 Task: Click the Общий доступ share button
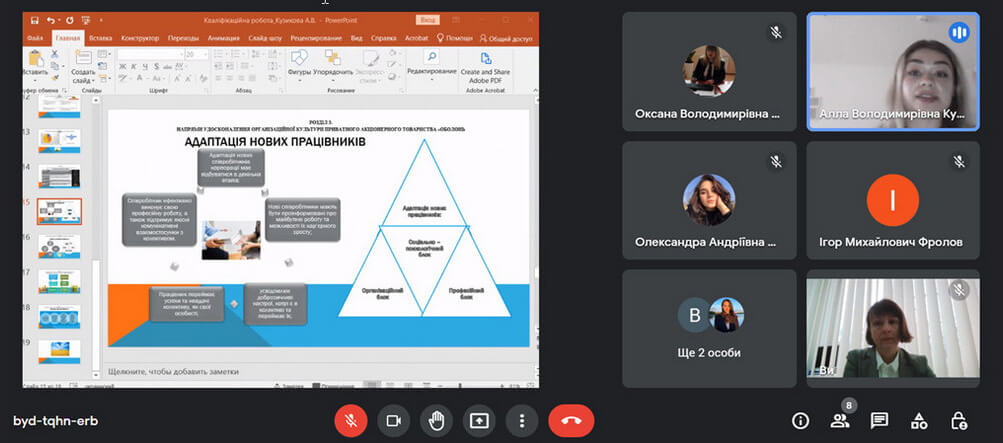click(507, 38)
